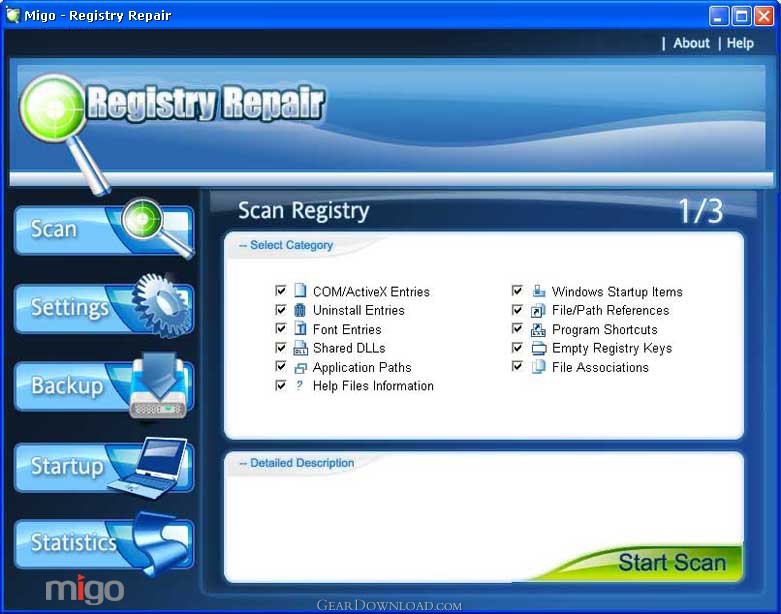Viewport: 781px width, 614px height.
Task: Click the Uninstall Entries trash icon
Action: (x=300, y=310)
